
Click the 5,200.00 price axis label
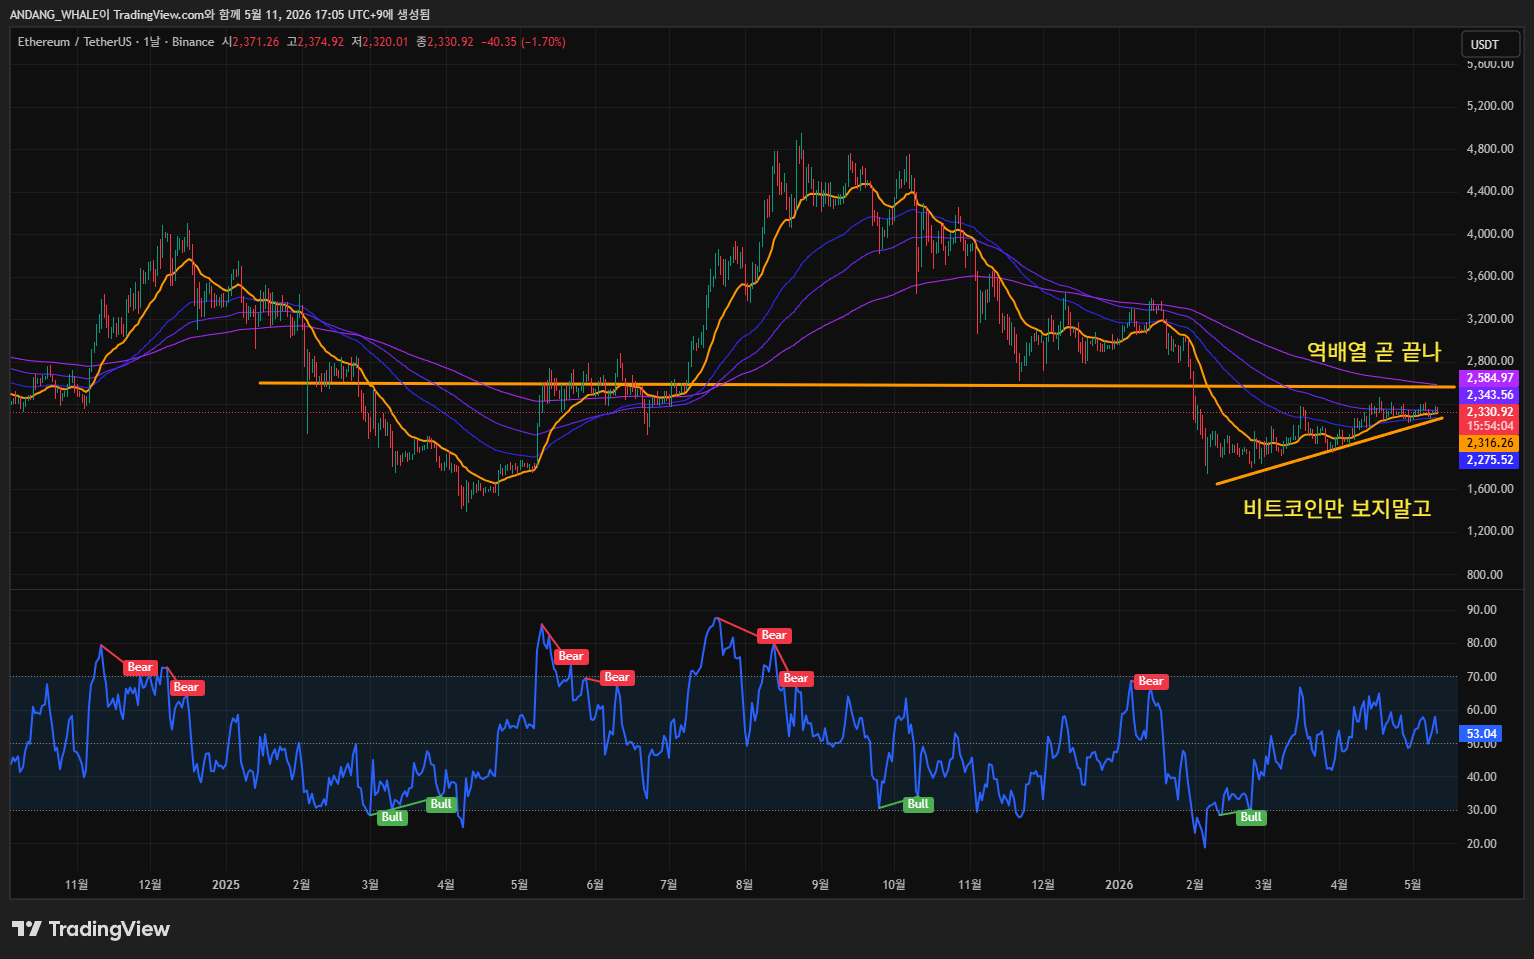(x=1489, y=106)
